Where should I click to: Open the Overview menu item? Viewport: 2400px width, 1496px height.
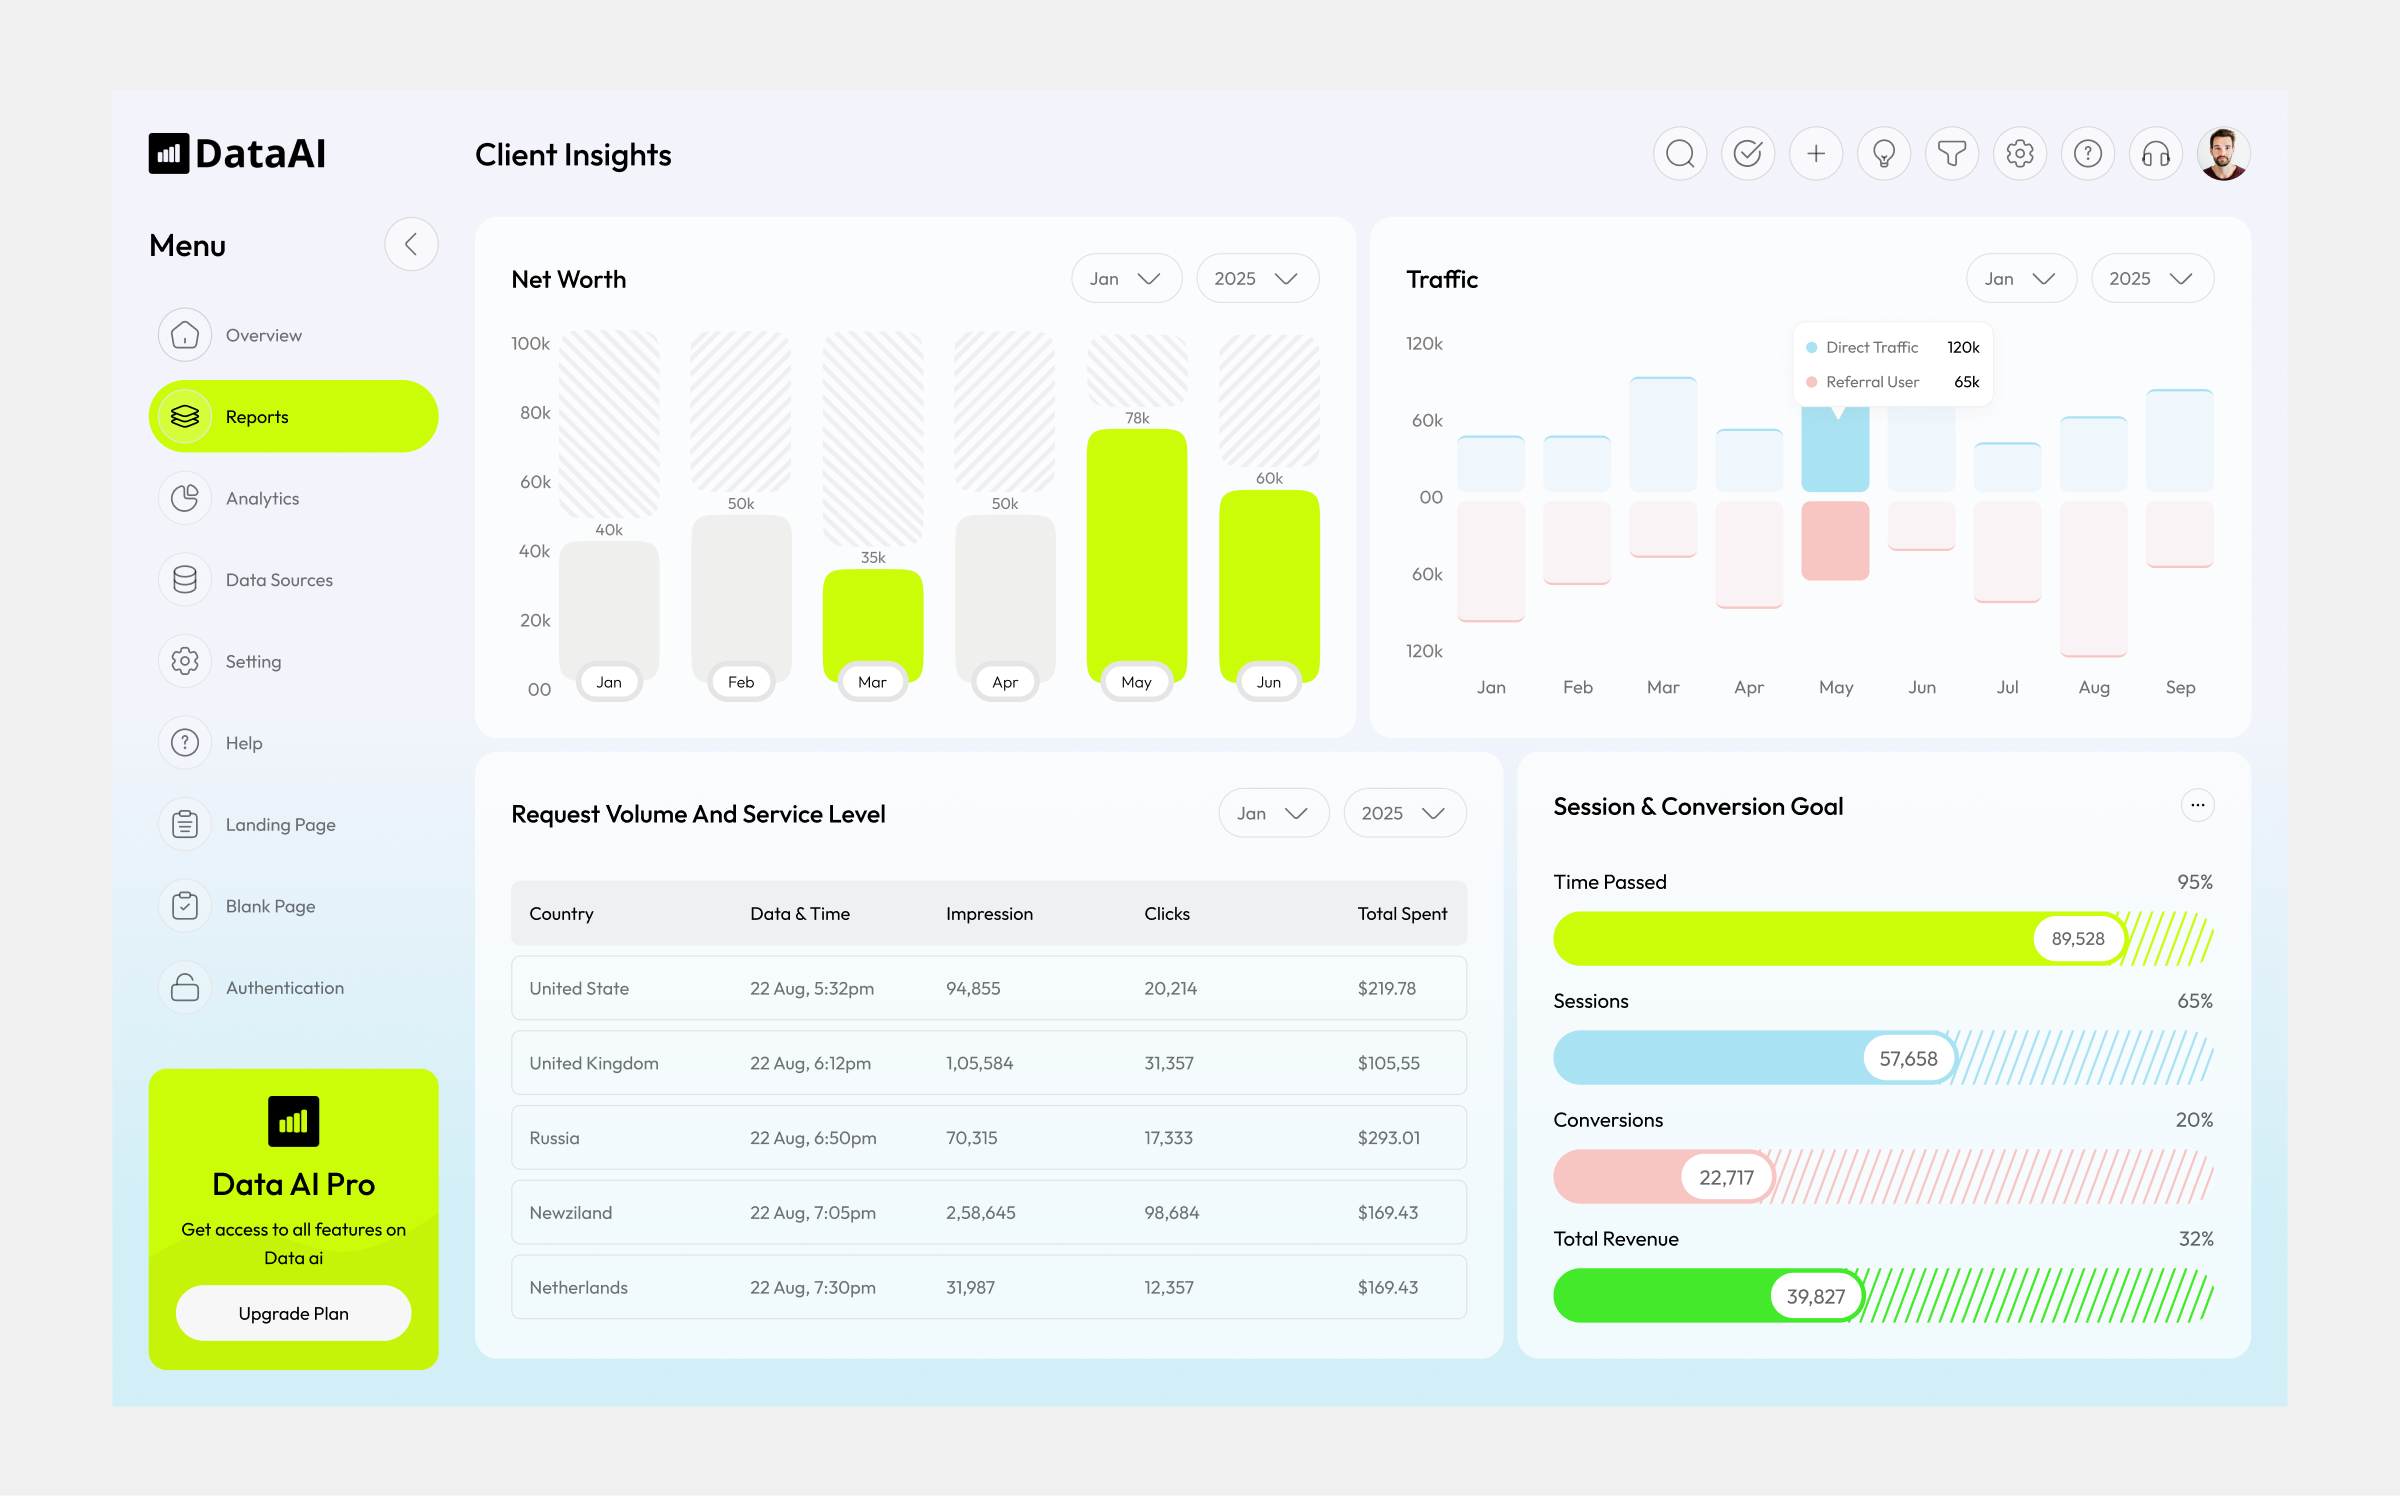point(263,335)
